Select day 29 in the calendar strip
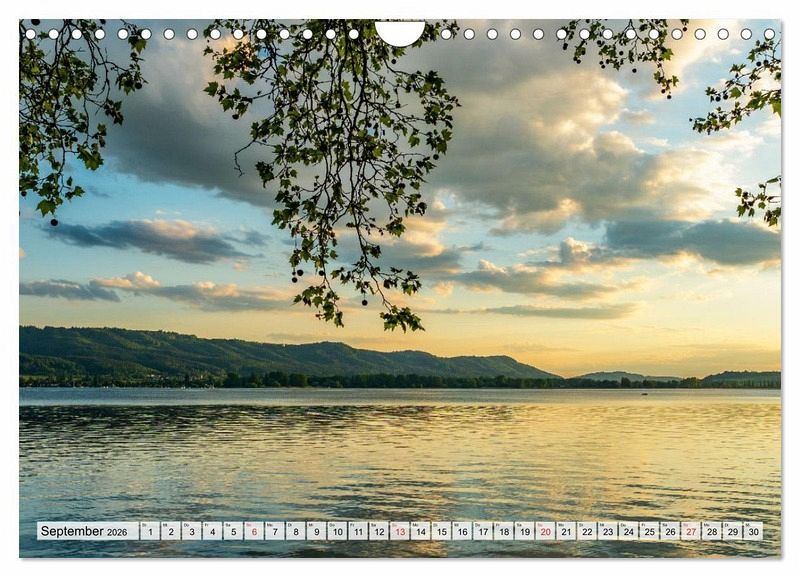Viewport: 800px width, 577px height. point(733,531)
